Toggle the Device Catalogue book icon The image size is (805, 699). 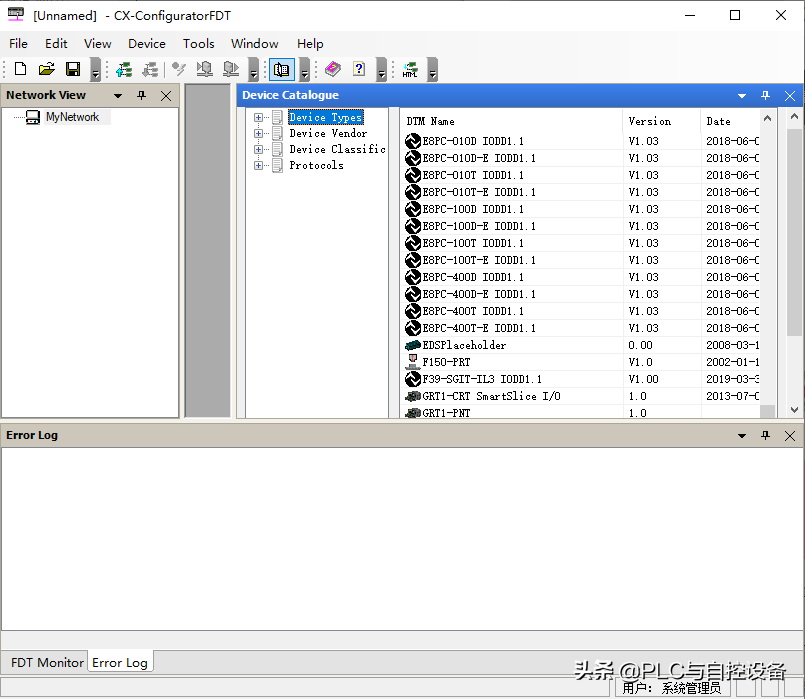[x=282, y=69]
